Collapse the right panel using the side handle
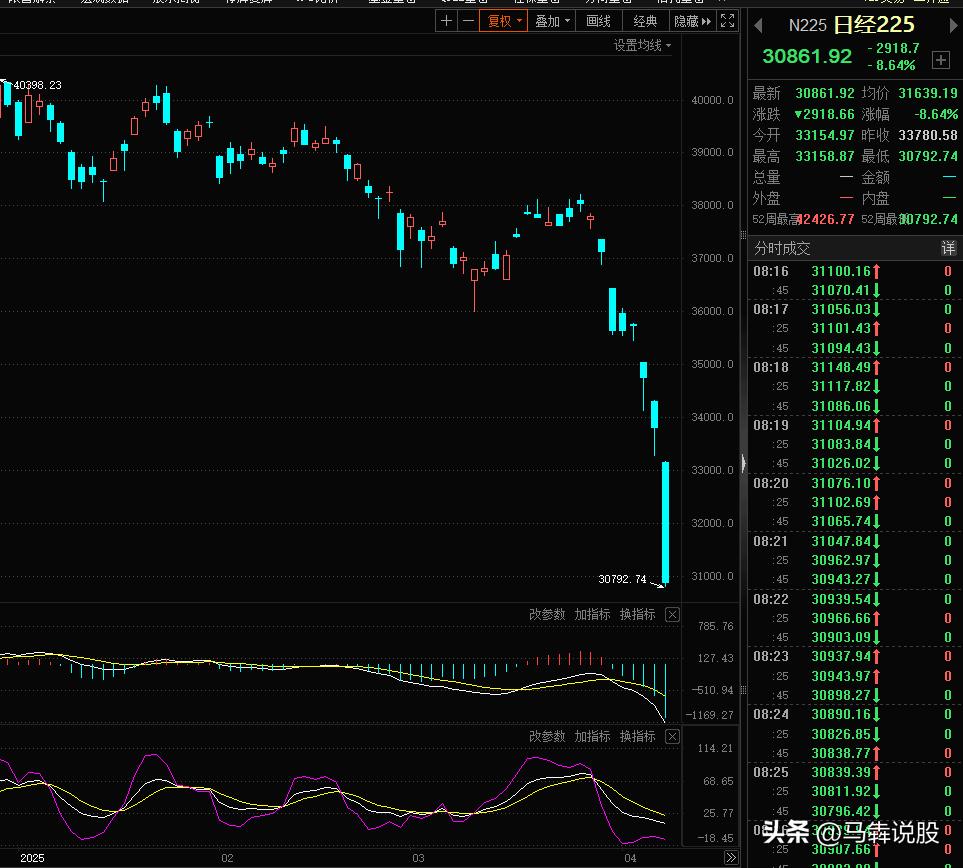963x868 pixels. point(744,463)
